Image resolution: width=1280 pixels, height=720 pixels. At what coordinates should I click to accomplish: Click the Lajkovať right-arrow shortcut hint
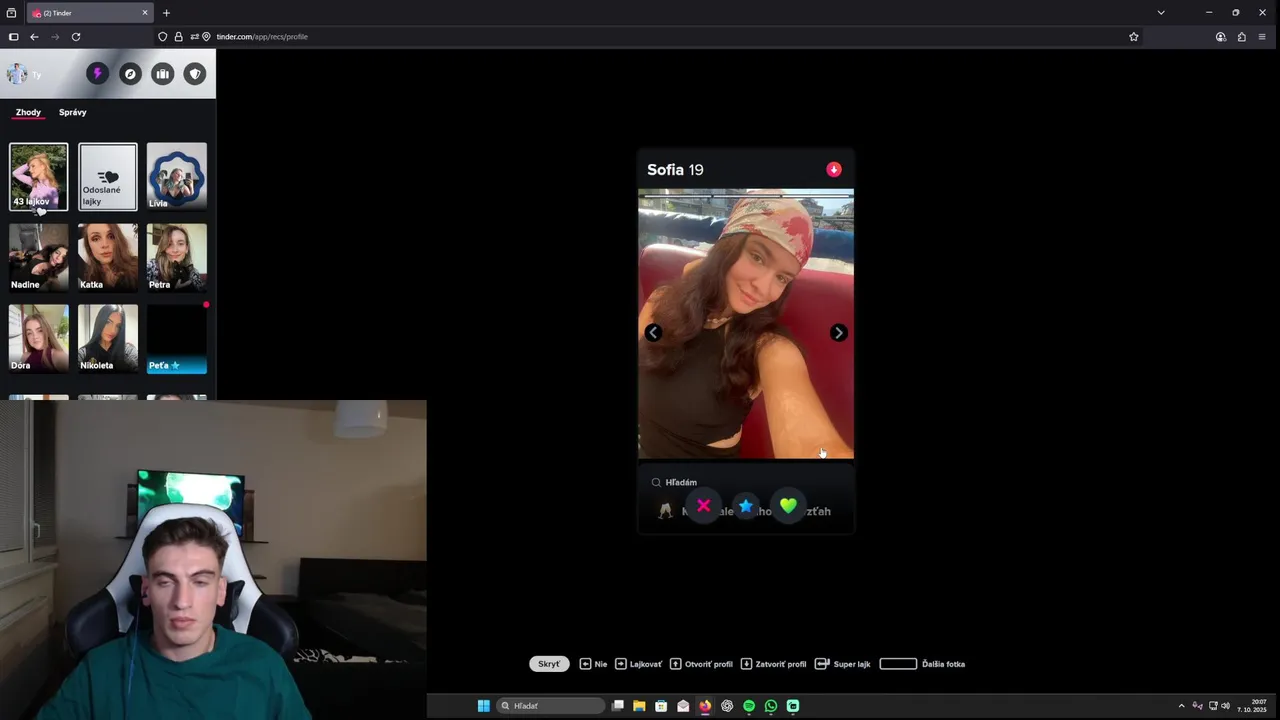pos(638,664)
